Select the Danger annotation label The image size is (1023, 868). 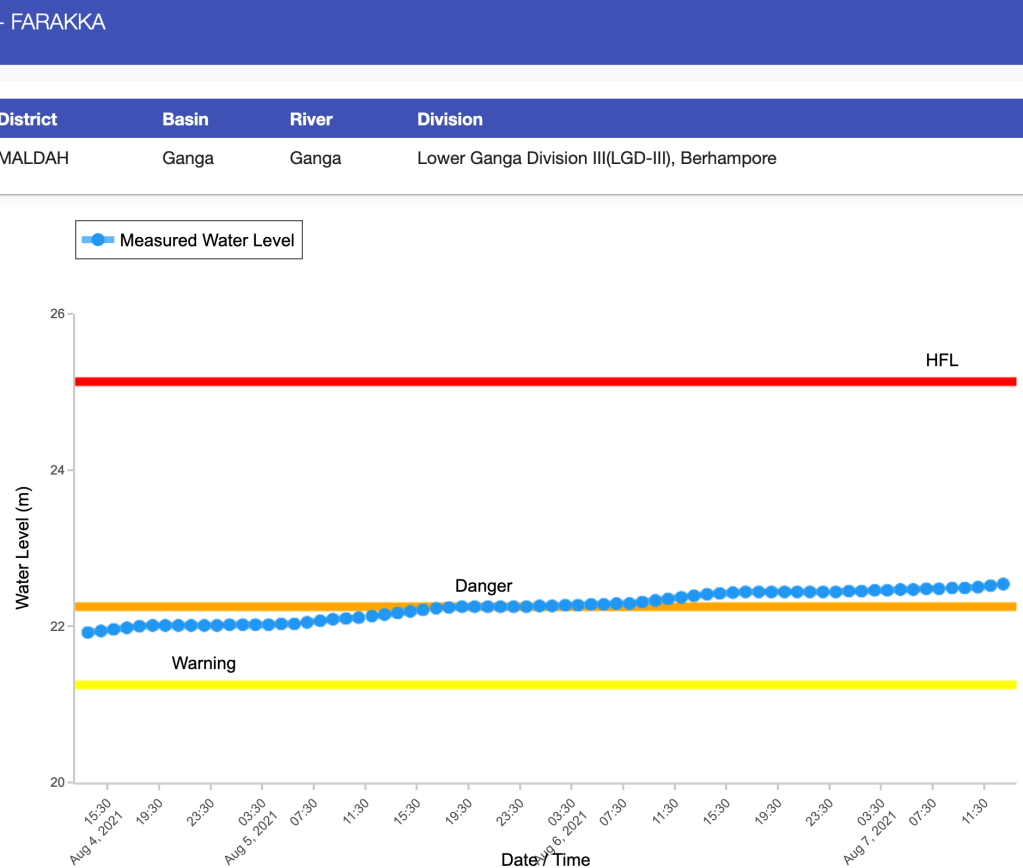(x=483, y=585)
